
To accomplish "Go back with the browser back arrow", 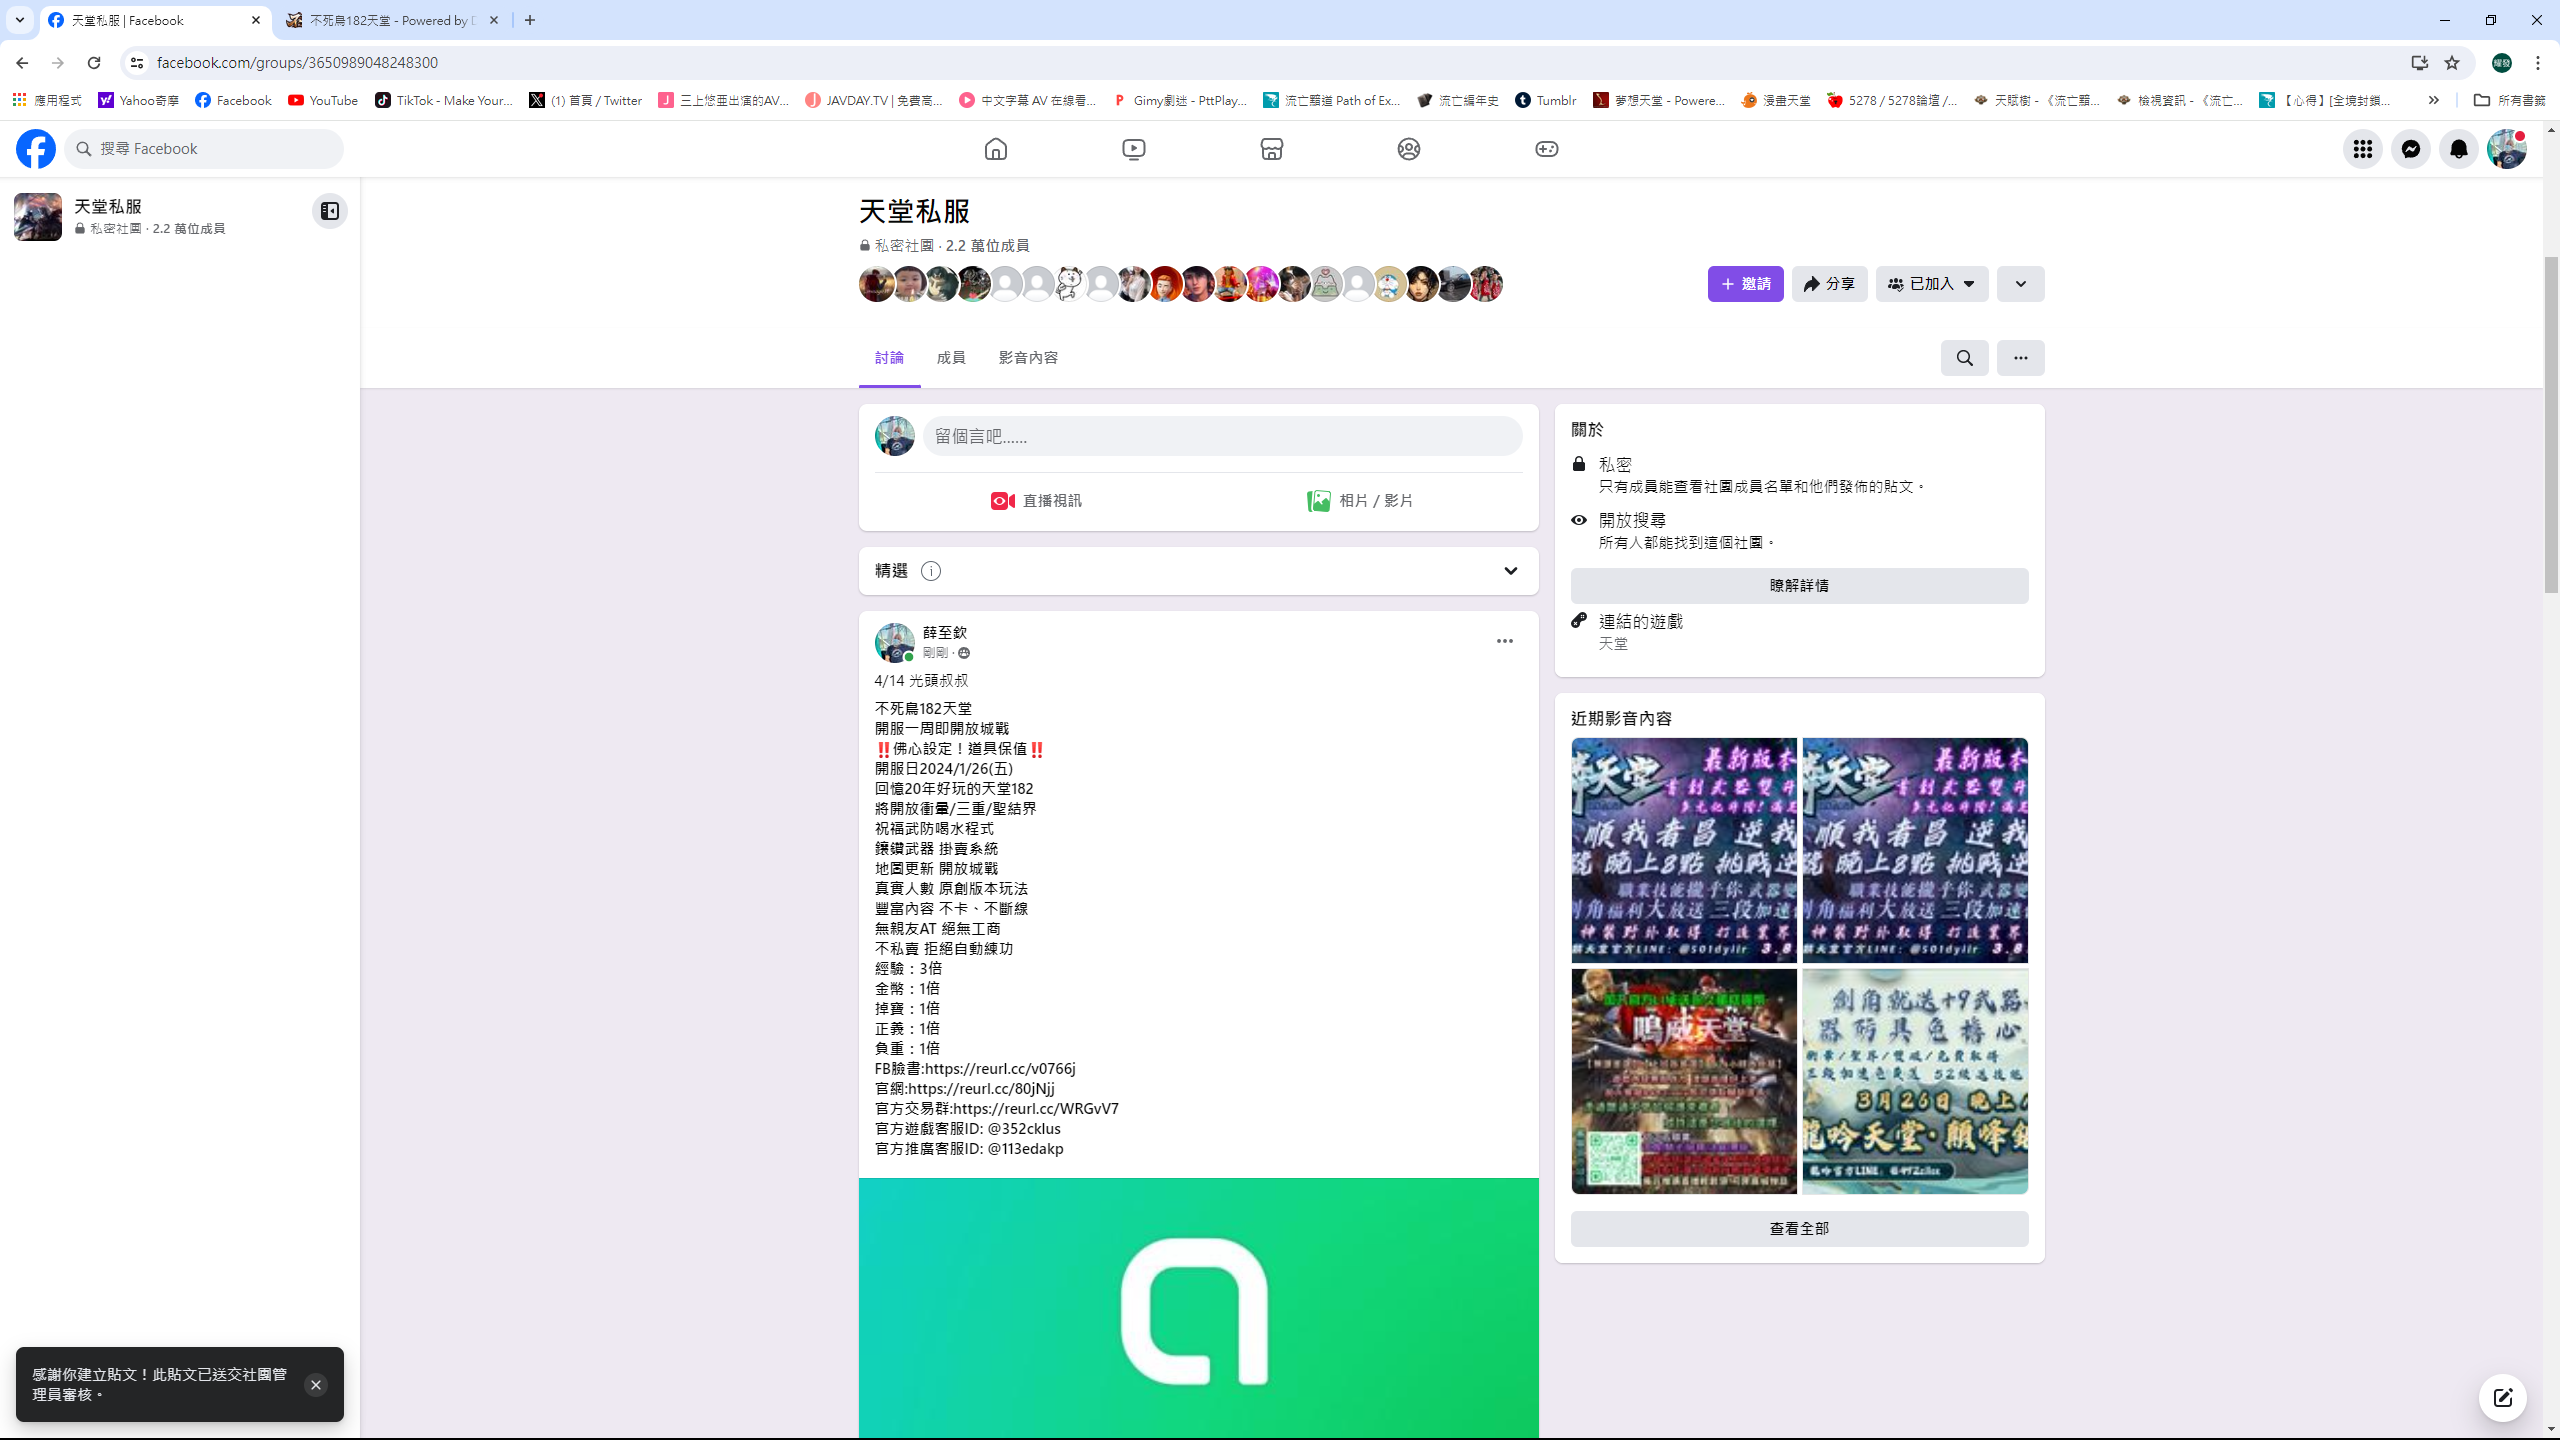I will coord(22,62).
